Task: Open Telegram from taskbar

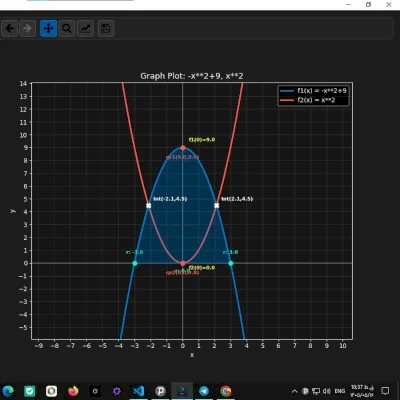Action: (204, 391)
